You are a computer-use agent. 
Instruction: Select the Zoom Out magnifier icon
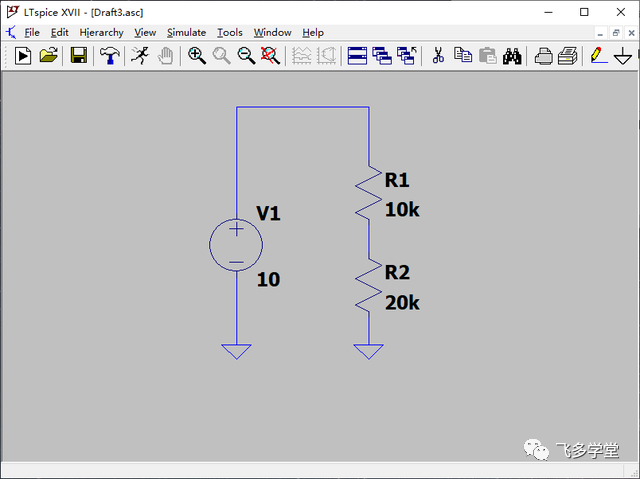[x=247, y=55]
